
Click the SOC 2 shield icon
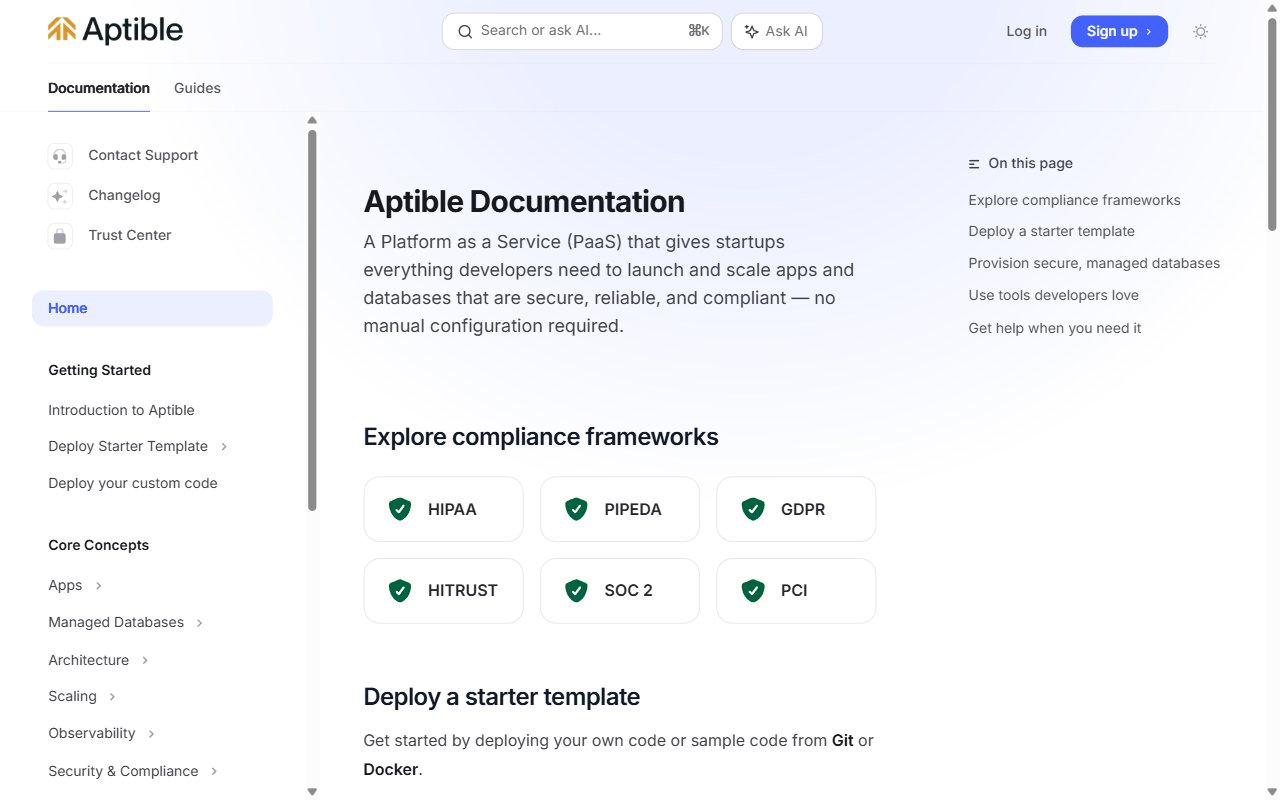pyautogui.click(x=576, y=590)
